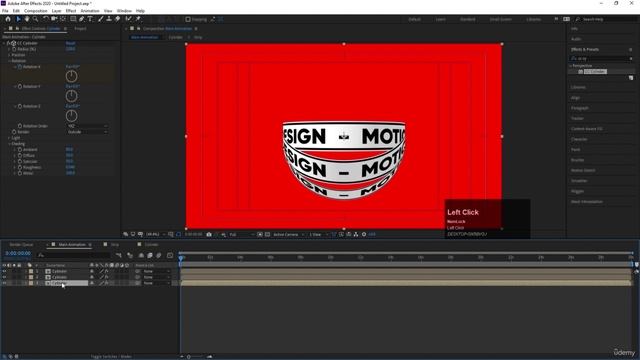Image resolution: width=640 pixels, height=360 pixels.
Task: Click the timeline shy layers switch icon
Action: [x=141, y=256]
